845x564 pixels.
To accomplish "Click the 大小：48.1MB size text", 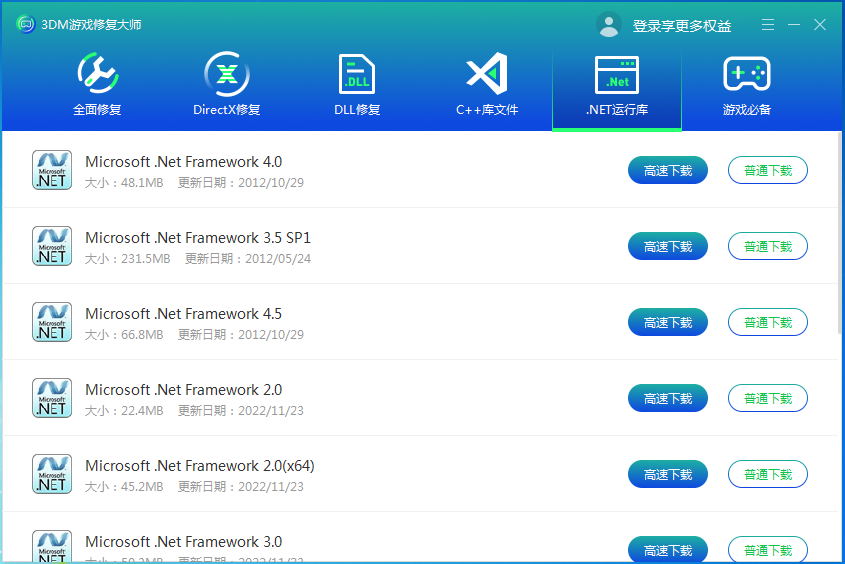I will pos(124,183).
